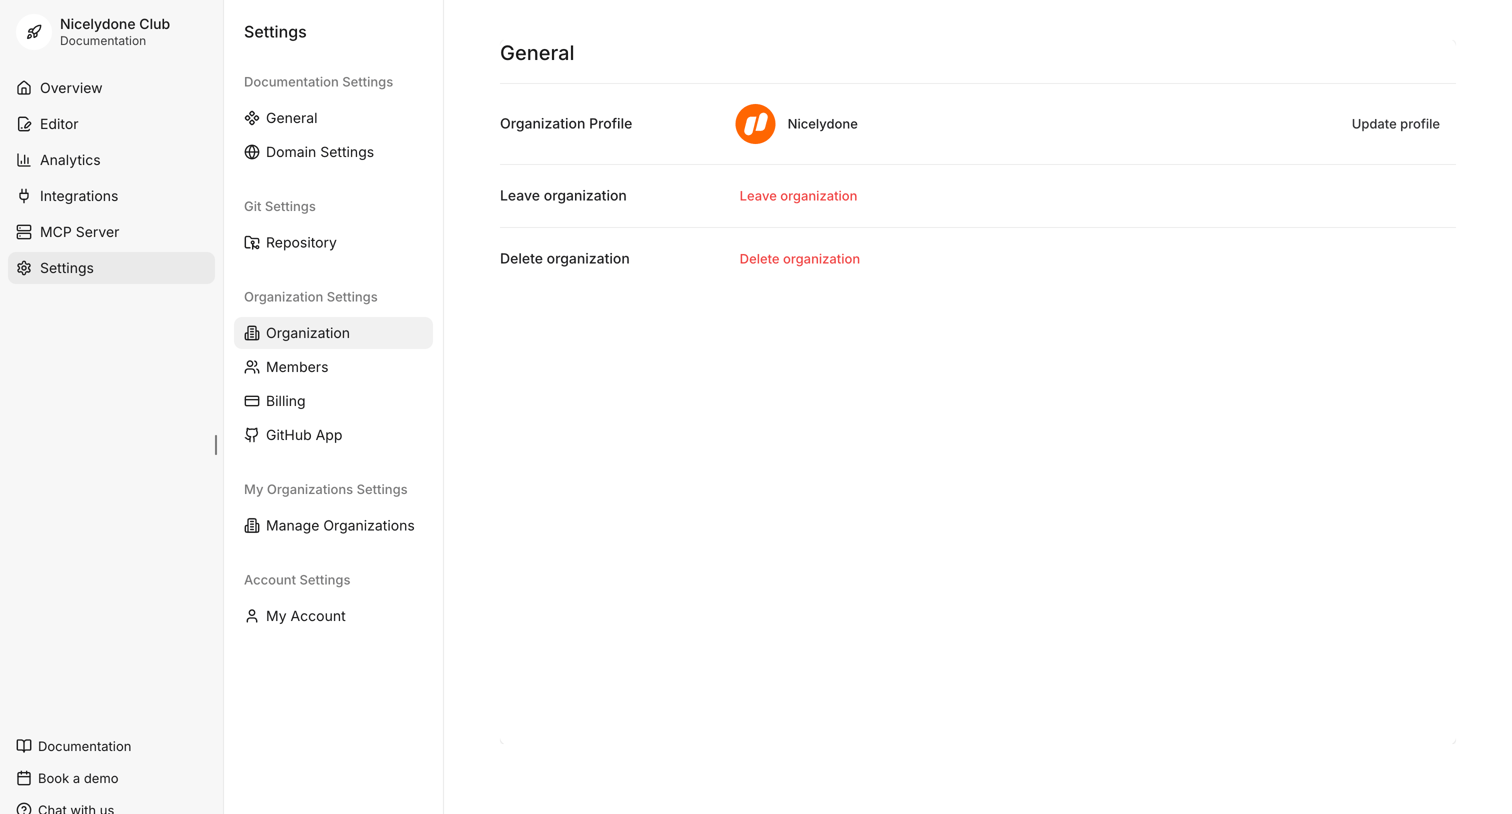Screen dimensions: 1512x814
Task: Click the Billing credit card icon
Action: click(252, 401)
